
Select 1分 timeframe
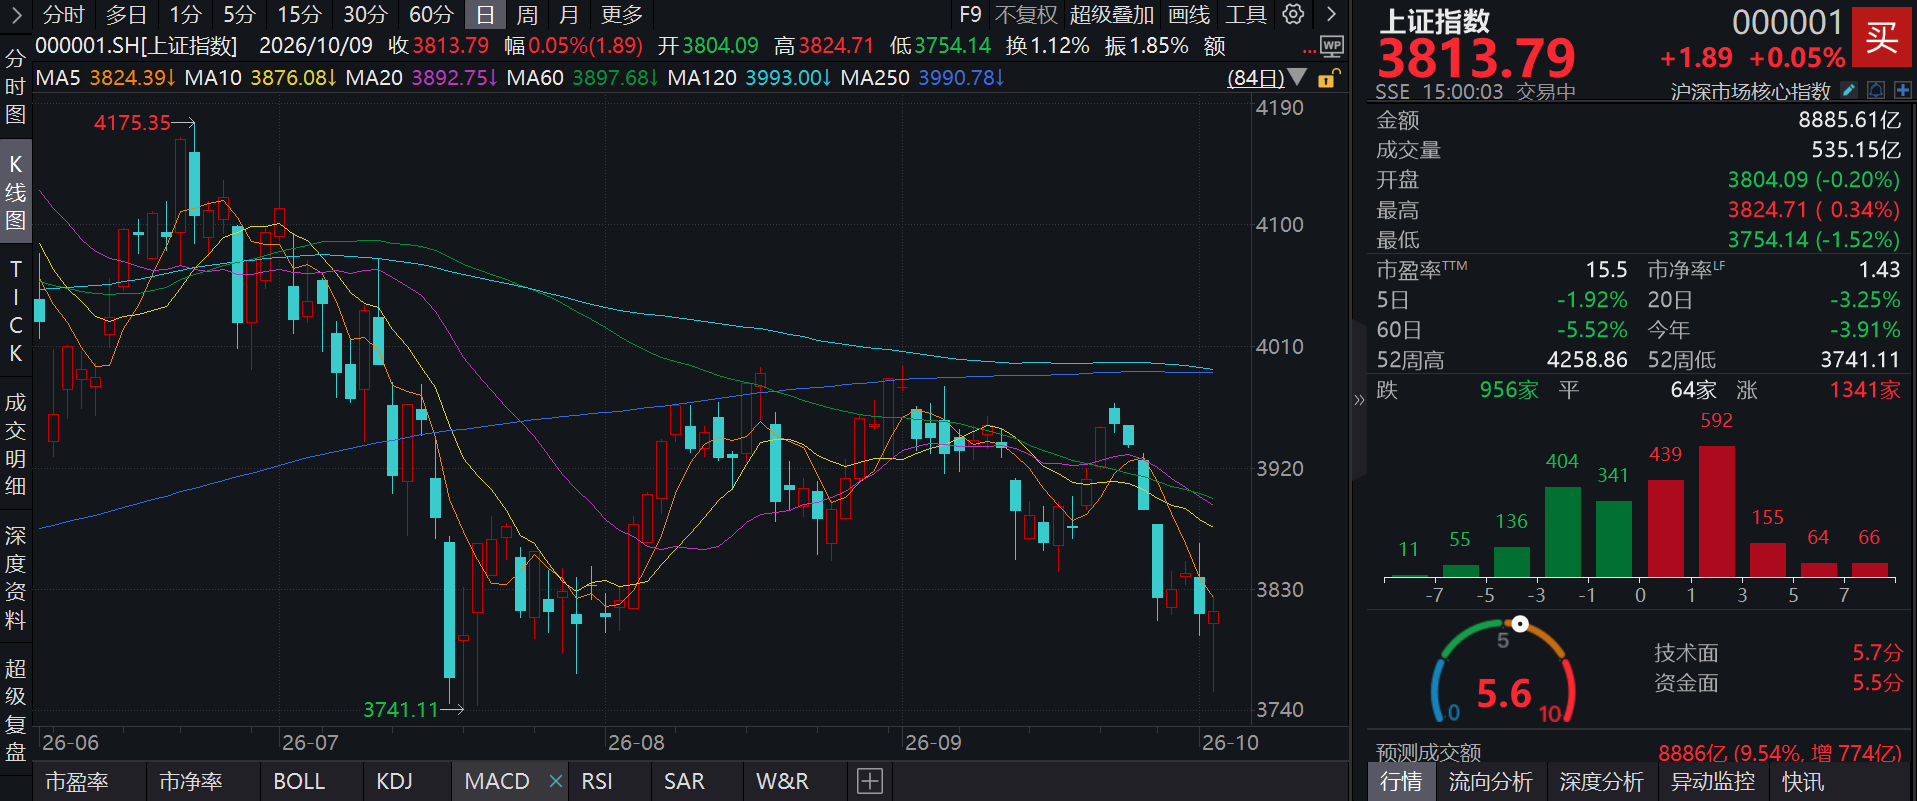click(x=185, y=14)
